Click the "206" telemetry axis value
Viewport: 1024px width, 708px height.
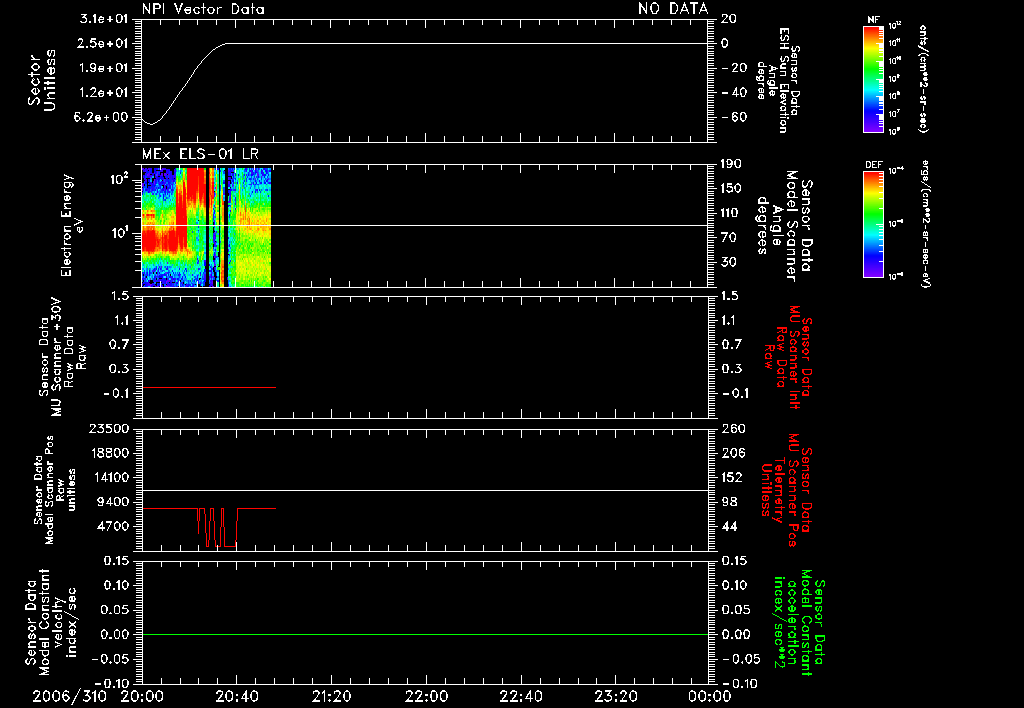(x=733, y=453)
